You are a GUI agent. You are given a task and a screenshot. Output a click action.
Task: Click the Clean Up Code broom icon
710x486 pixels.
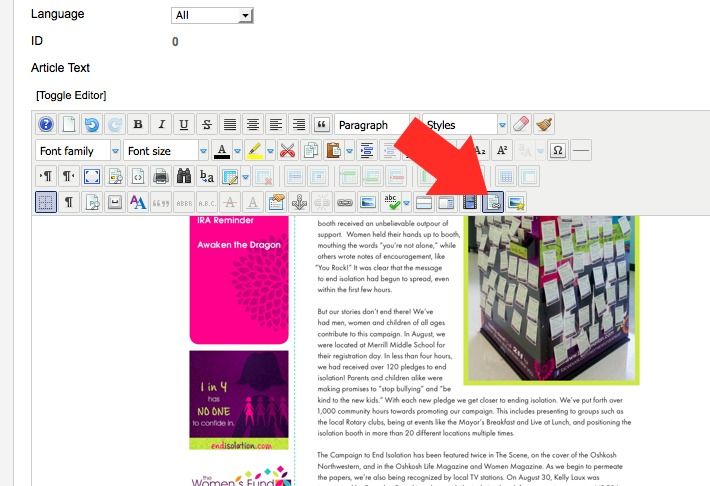coord(544,125)
